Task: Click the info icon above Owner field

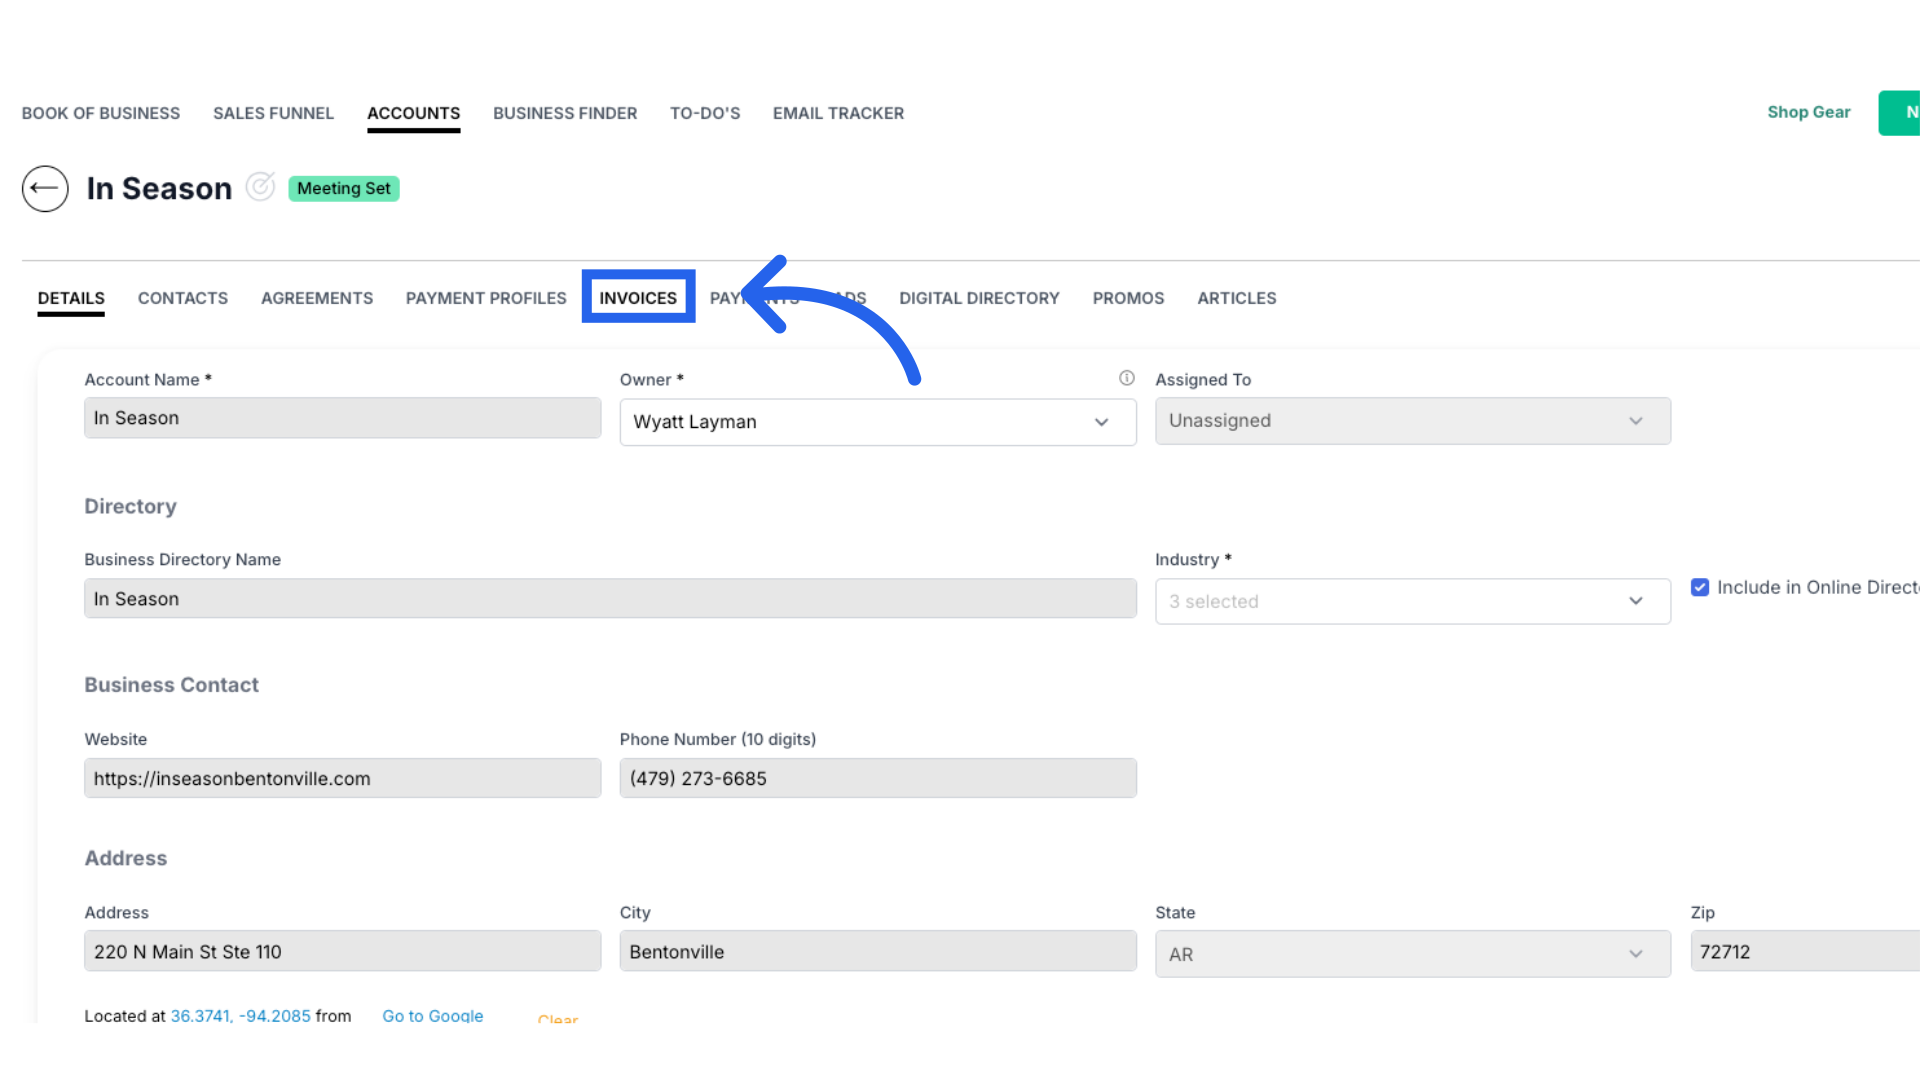Action: click(x=1127, y=378)
